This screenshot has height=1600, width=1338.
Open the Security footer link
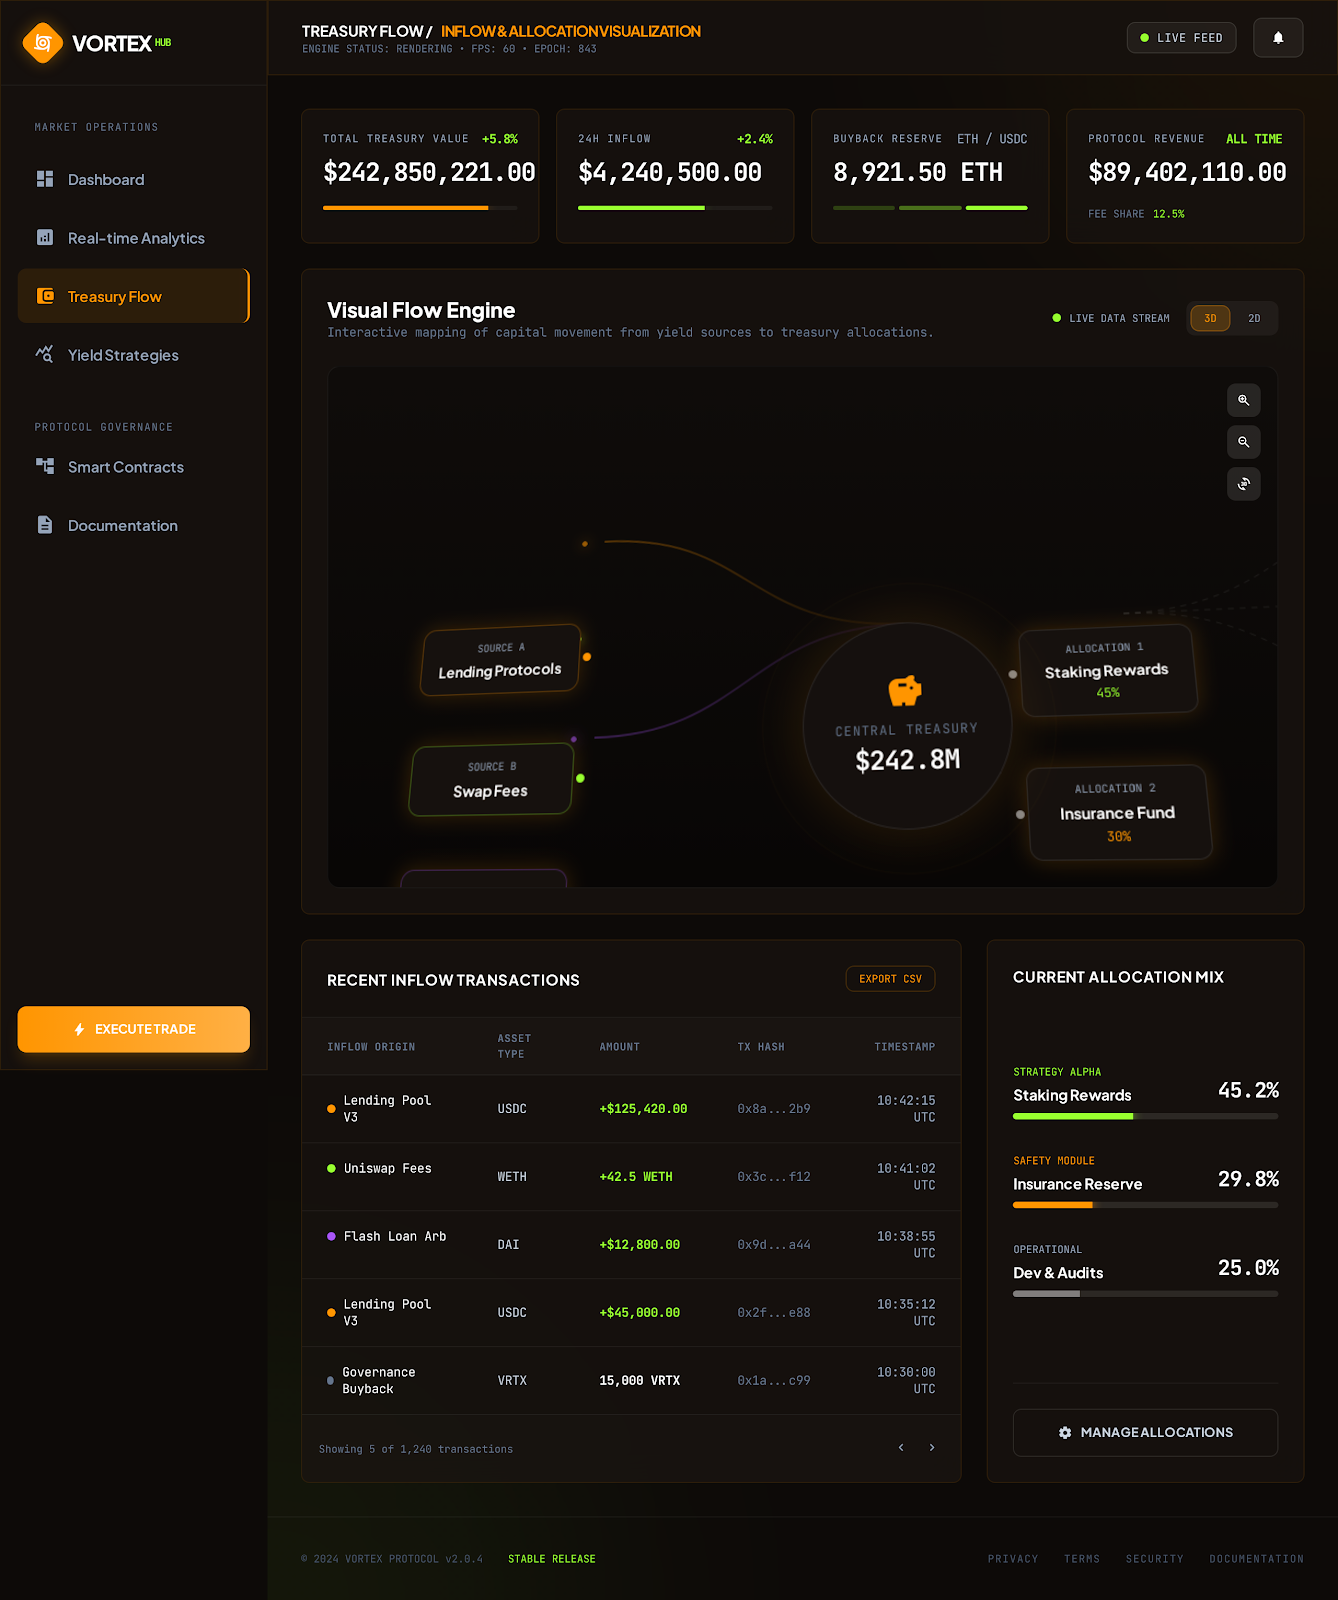1154,1559
